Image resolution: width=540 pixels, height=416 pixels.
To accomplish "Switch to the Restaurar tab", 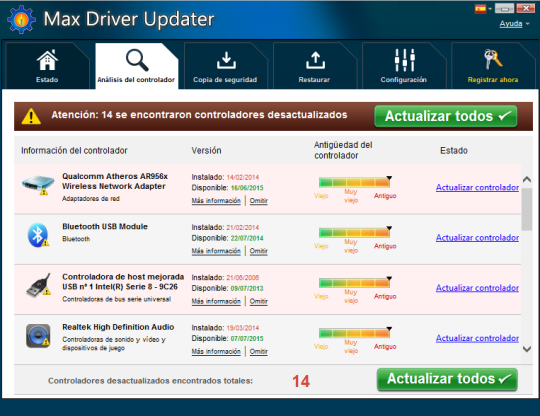I will [x=314, y=65].
